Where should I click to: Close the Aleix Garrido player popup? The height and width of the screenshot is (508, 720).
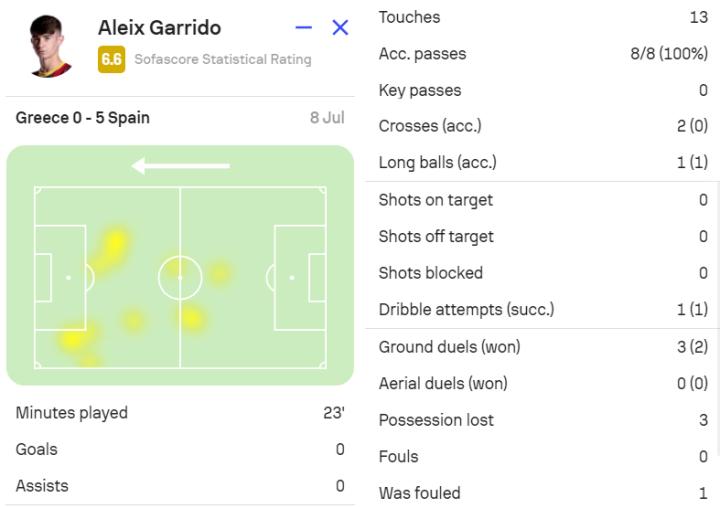340,28
